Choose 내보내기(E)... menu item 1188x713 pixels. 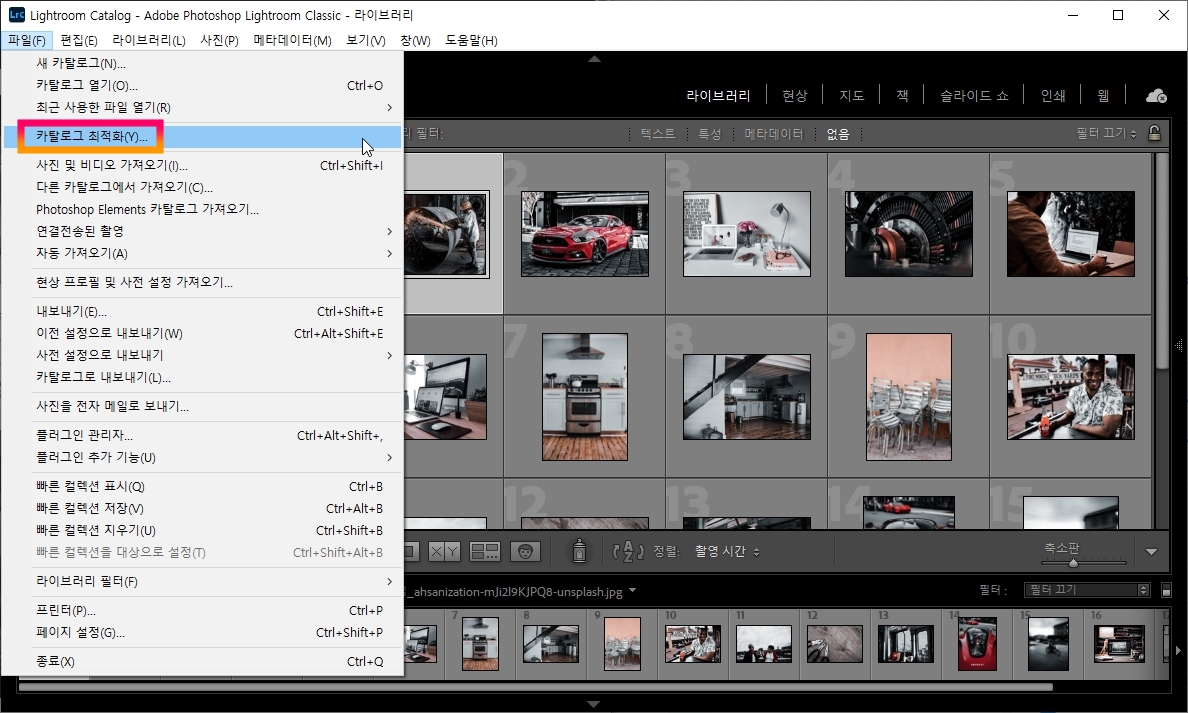[x=202, y=311]
